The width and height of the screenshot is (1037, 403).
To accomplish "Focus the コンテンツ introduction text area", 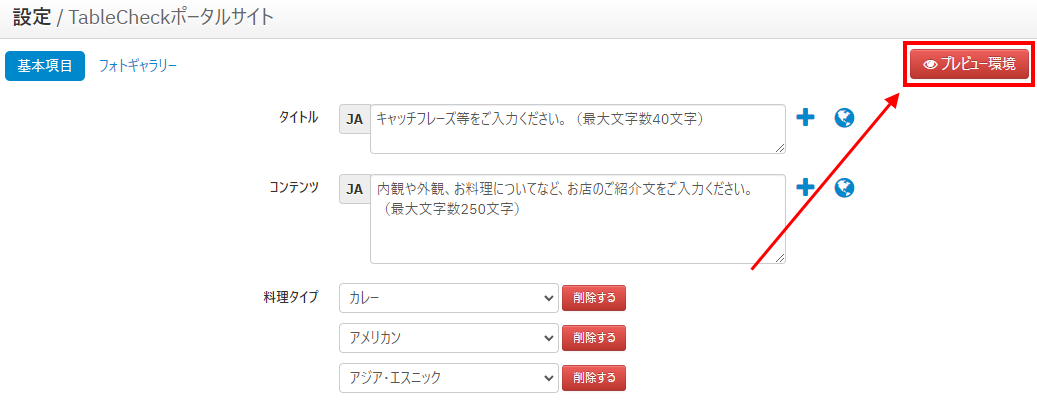I will (x=578, y=219).
